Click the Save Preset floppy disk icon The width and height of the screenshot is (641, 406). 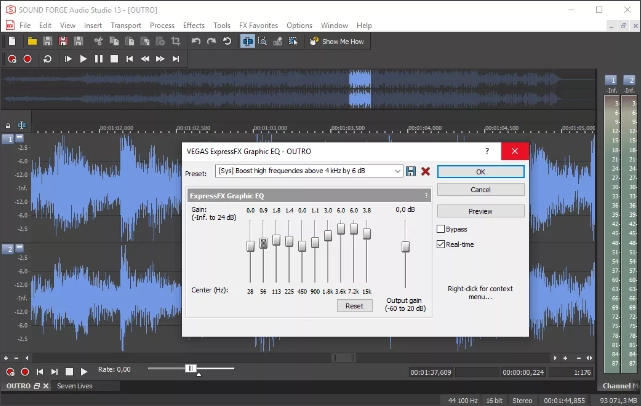411,172
